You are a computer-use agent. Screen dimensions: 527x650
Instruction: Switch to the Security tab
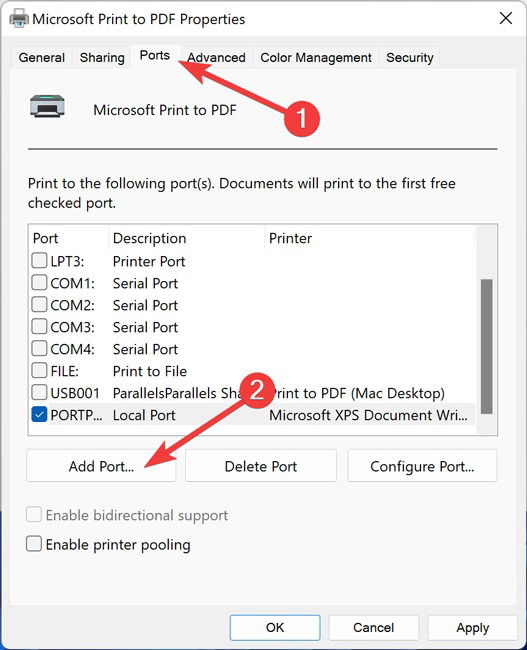click(410, 57)
